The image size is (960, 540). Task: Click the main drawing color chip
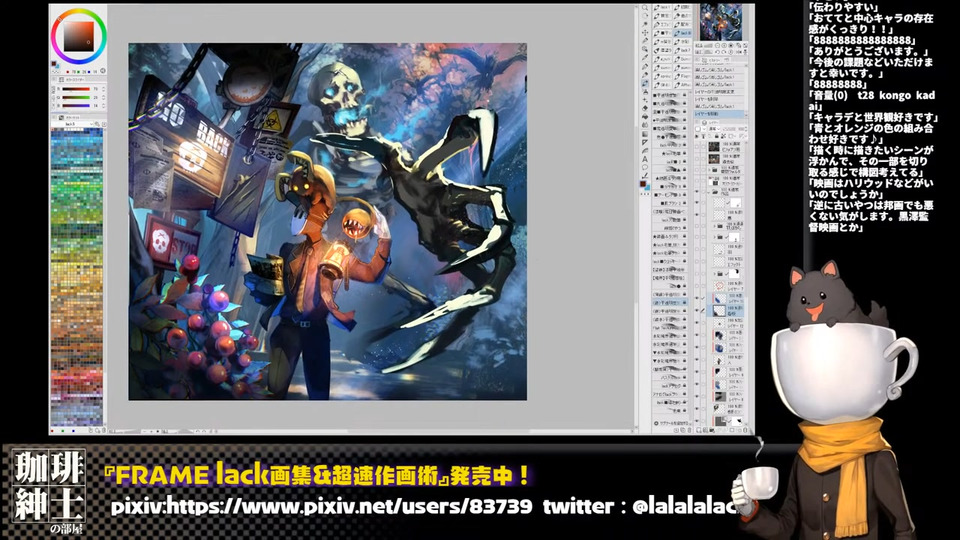53,64
